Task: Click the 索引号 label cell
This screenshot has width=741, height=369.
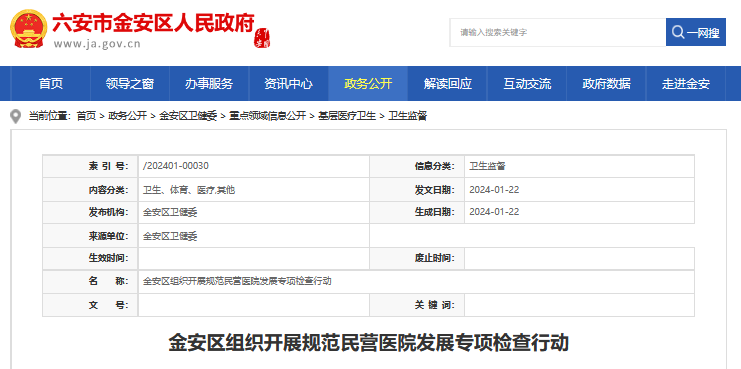Action: tap(90, 166)
